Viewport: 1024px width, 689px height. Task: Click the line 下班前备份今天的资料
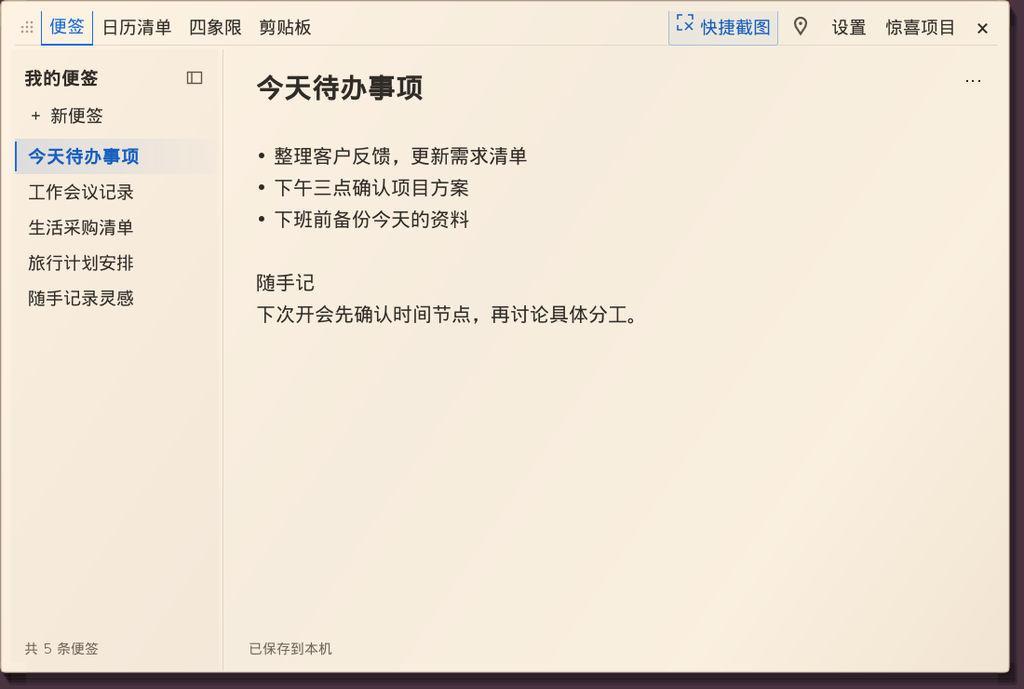pyautogui.click(x=371, y=219)
